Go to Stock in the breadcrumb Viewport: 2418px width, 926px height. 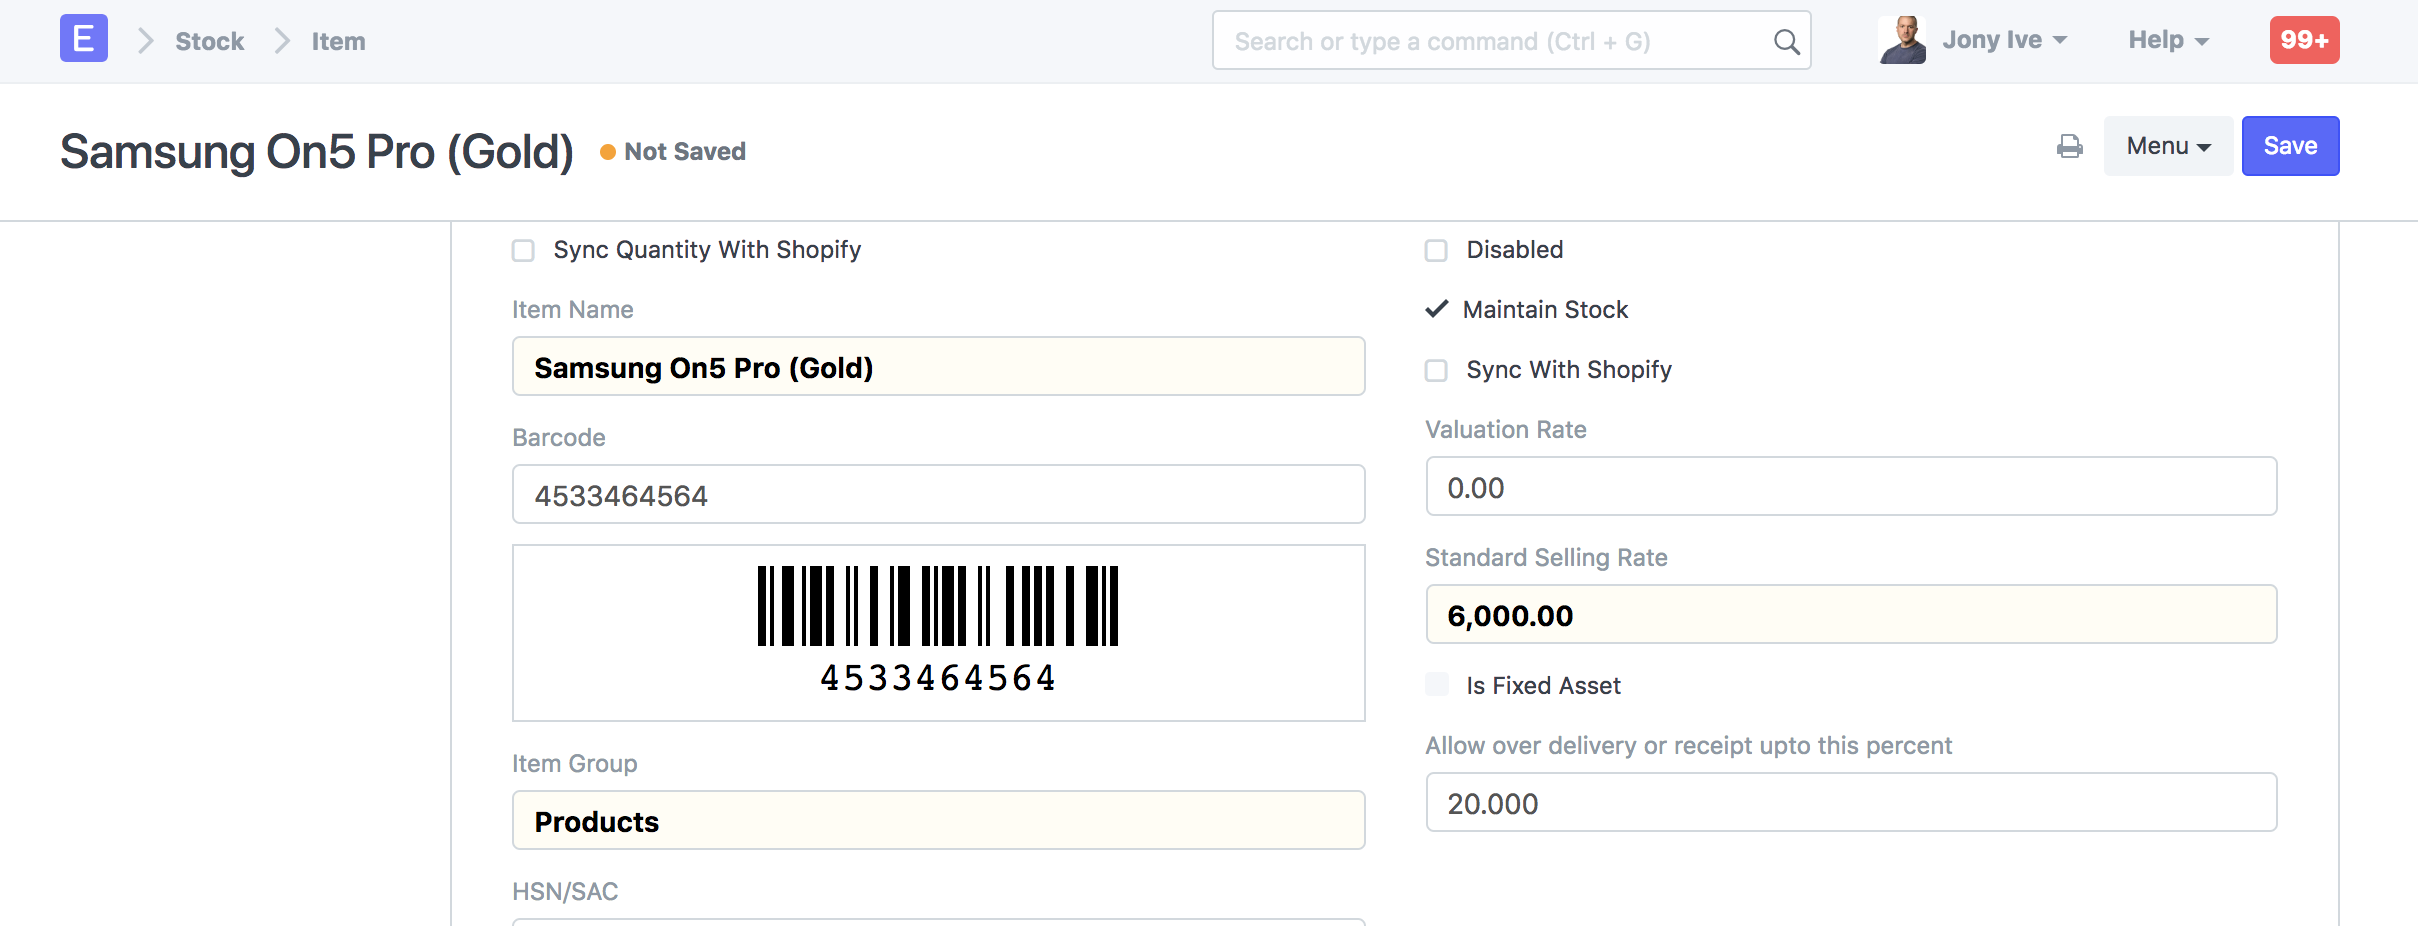point(209,41)
